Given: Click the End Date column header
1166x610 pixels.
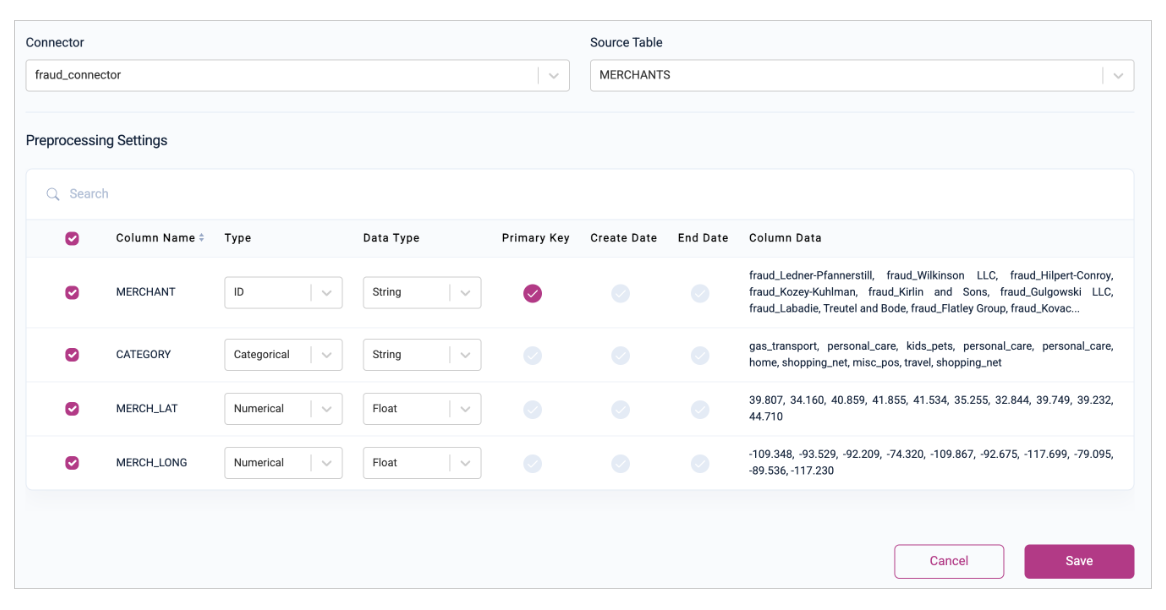Looking at the screenshot, I should tap(703, 238).
